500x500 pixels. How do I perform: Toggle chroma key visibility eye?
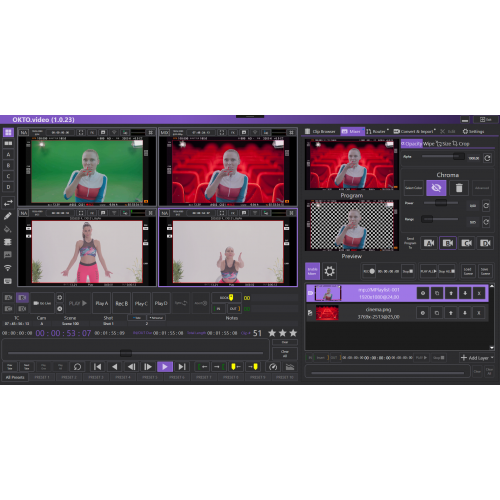(436, 188)
